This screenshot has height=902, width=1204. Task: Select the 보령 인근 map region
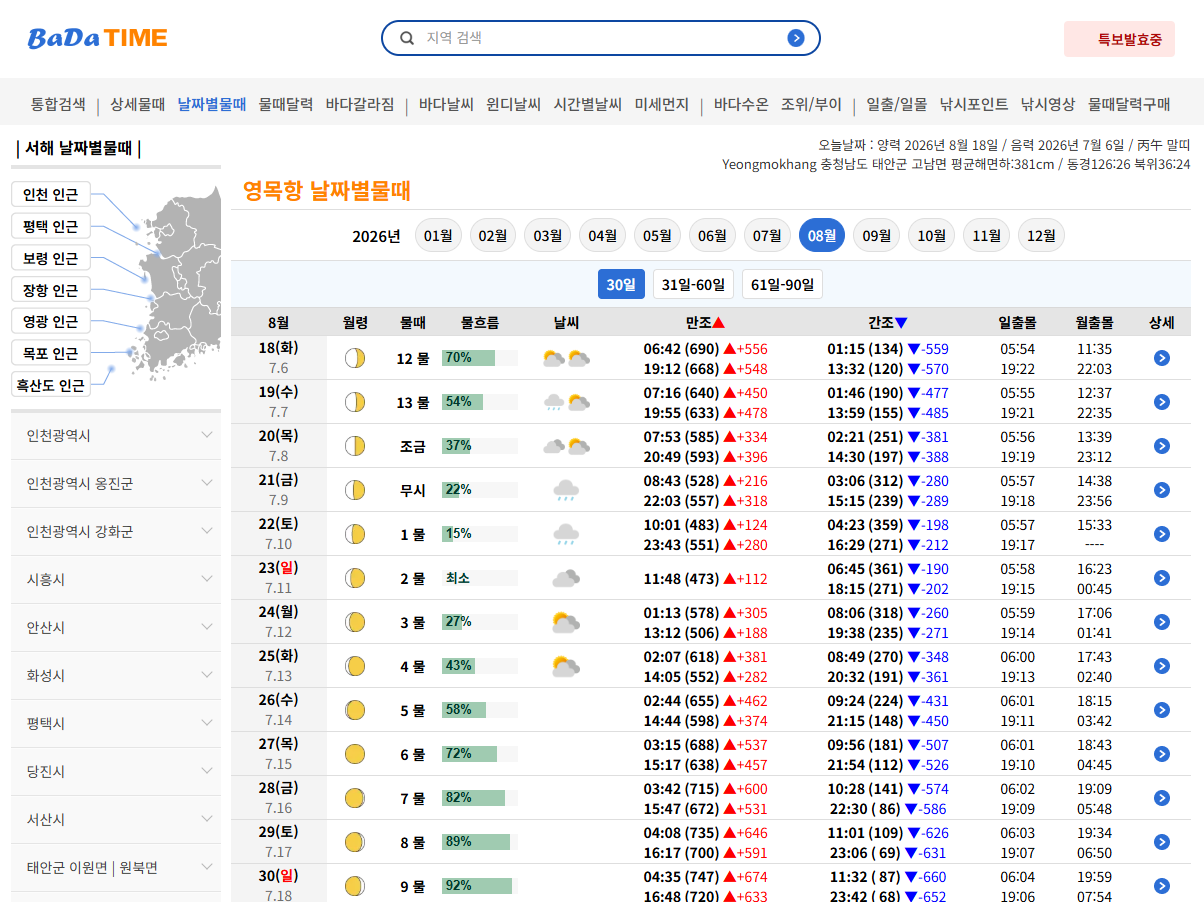click(50, 258)
